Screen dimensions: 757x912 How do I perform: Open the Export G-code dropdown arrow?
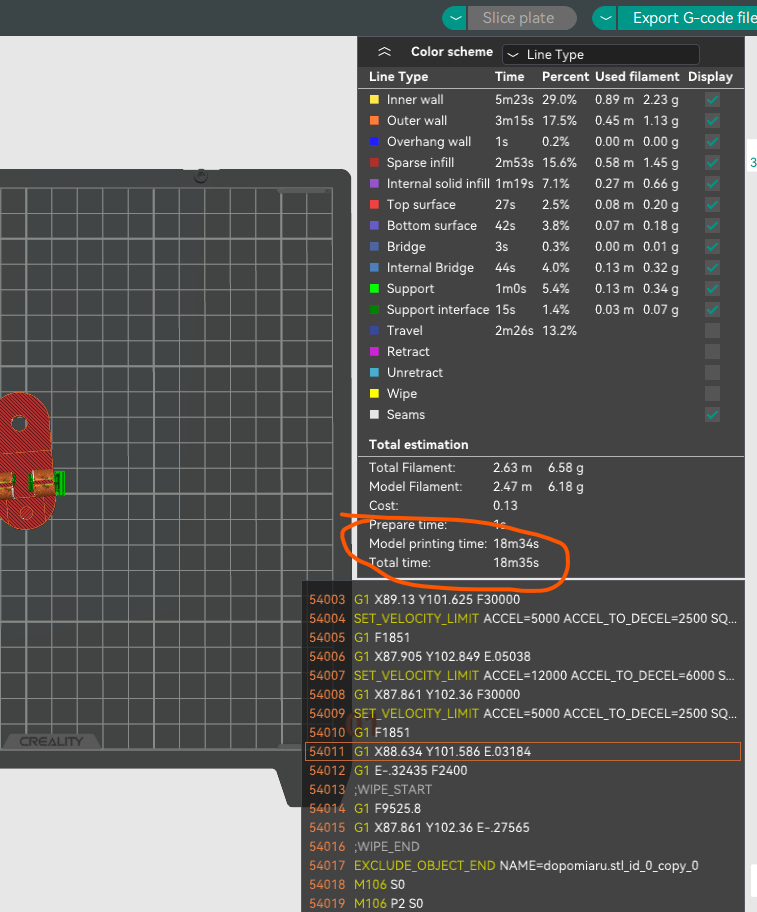tap(604, 18)
